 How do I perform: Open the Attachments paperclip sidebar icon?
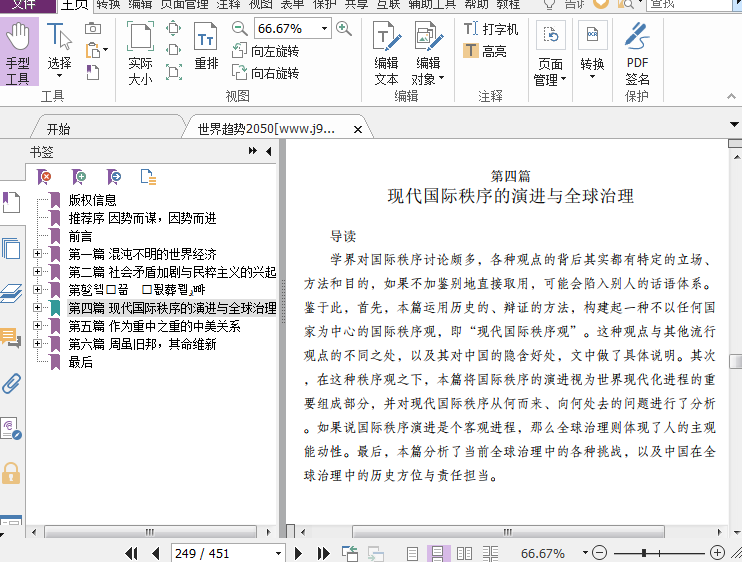click(11, 384)
